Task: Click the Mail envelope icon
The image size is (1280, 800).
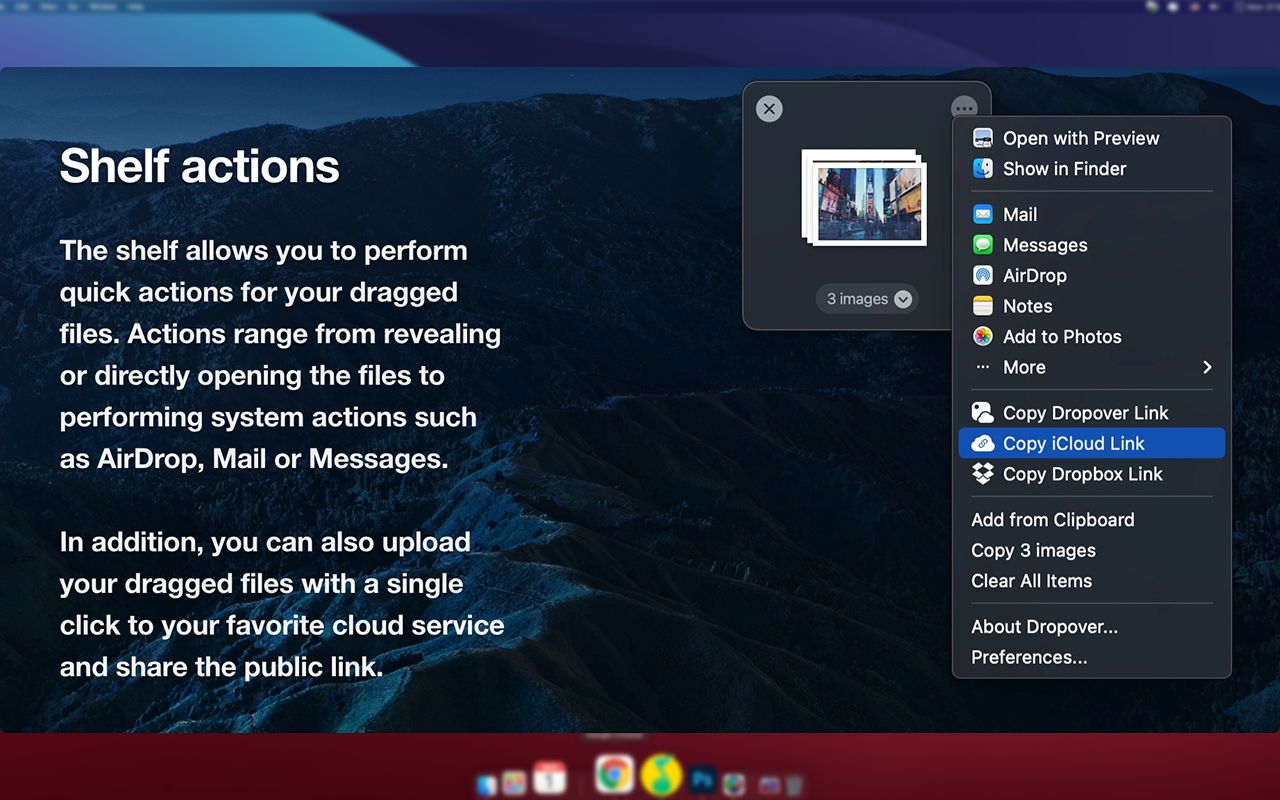Action: point(983,214)
